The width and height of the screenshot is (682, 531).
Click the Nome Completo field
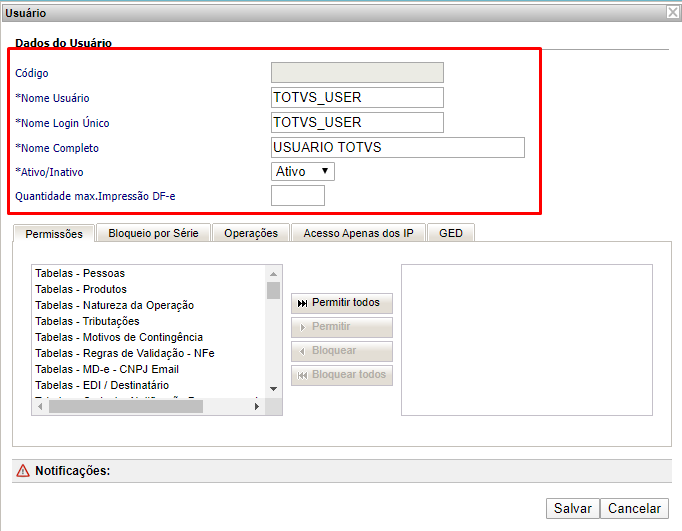tap(398, 147)
